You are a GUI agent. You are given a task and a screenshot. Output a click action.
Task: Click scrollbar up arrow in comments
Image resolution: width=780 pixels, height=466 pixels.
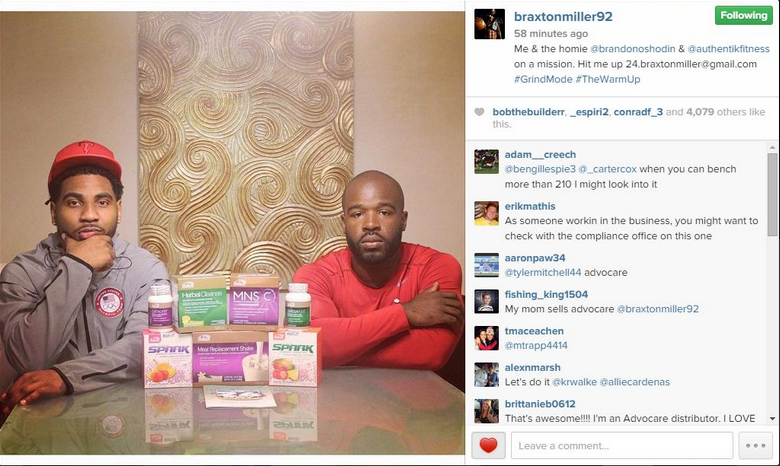(772, 147)
